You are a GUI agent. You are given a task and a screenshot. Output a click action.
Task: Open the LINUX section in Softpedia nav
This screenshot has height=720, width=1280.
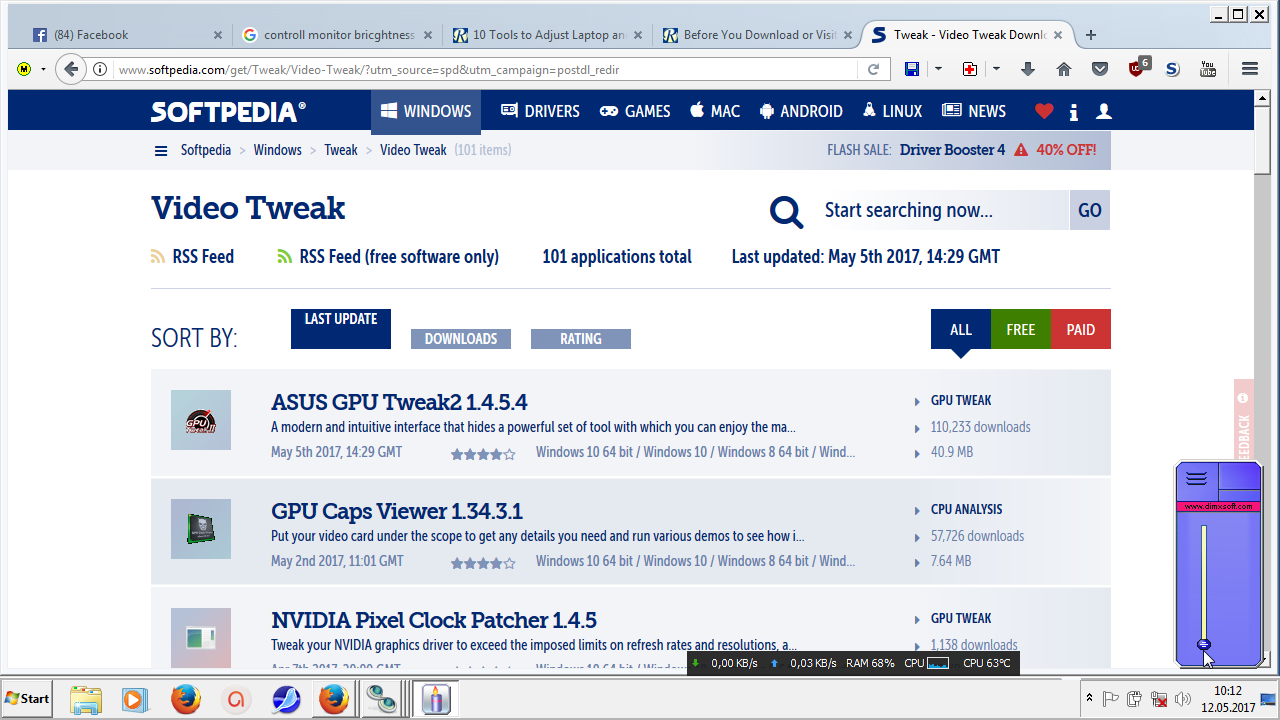tap(893, 111)
